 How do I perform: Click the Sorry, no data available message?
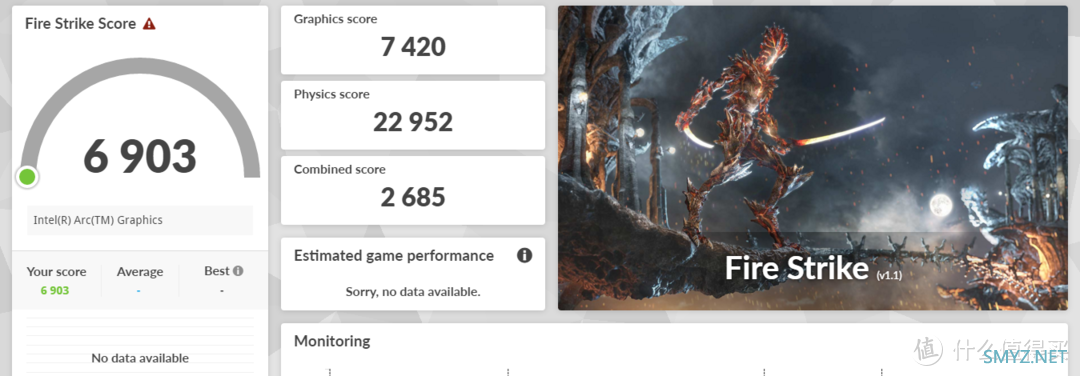tap(413, 291)
